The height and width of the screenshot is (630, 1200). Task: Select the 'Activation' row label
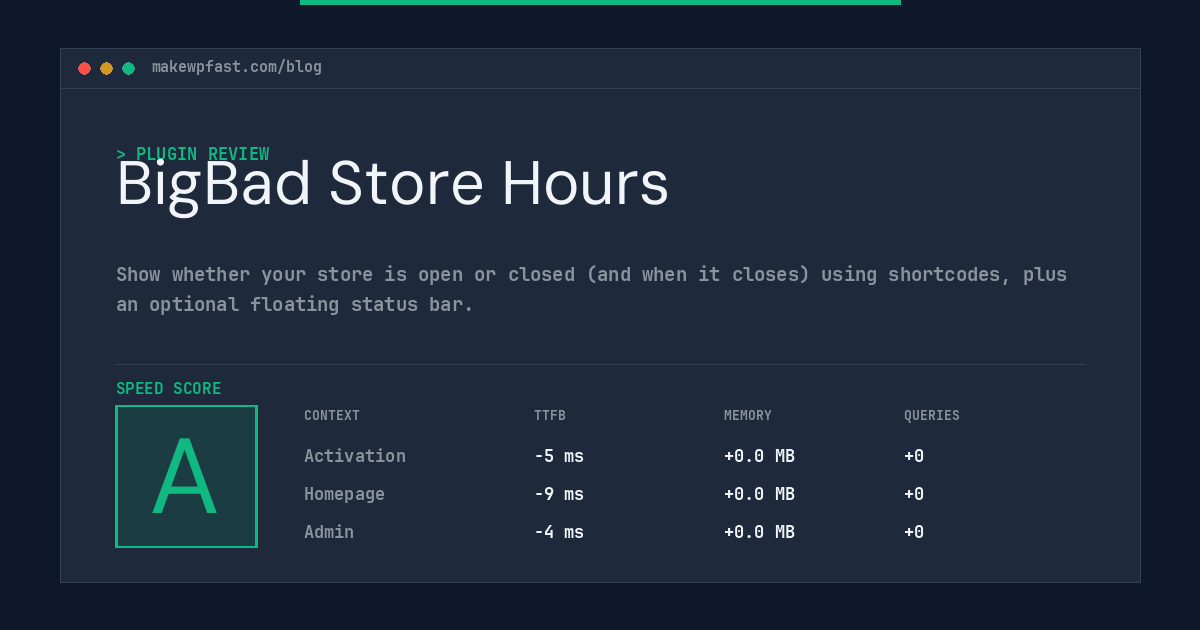(355, 456)
